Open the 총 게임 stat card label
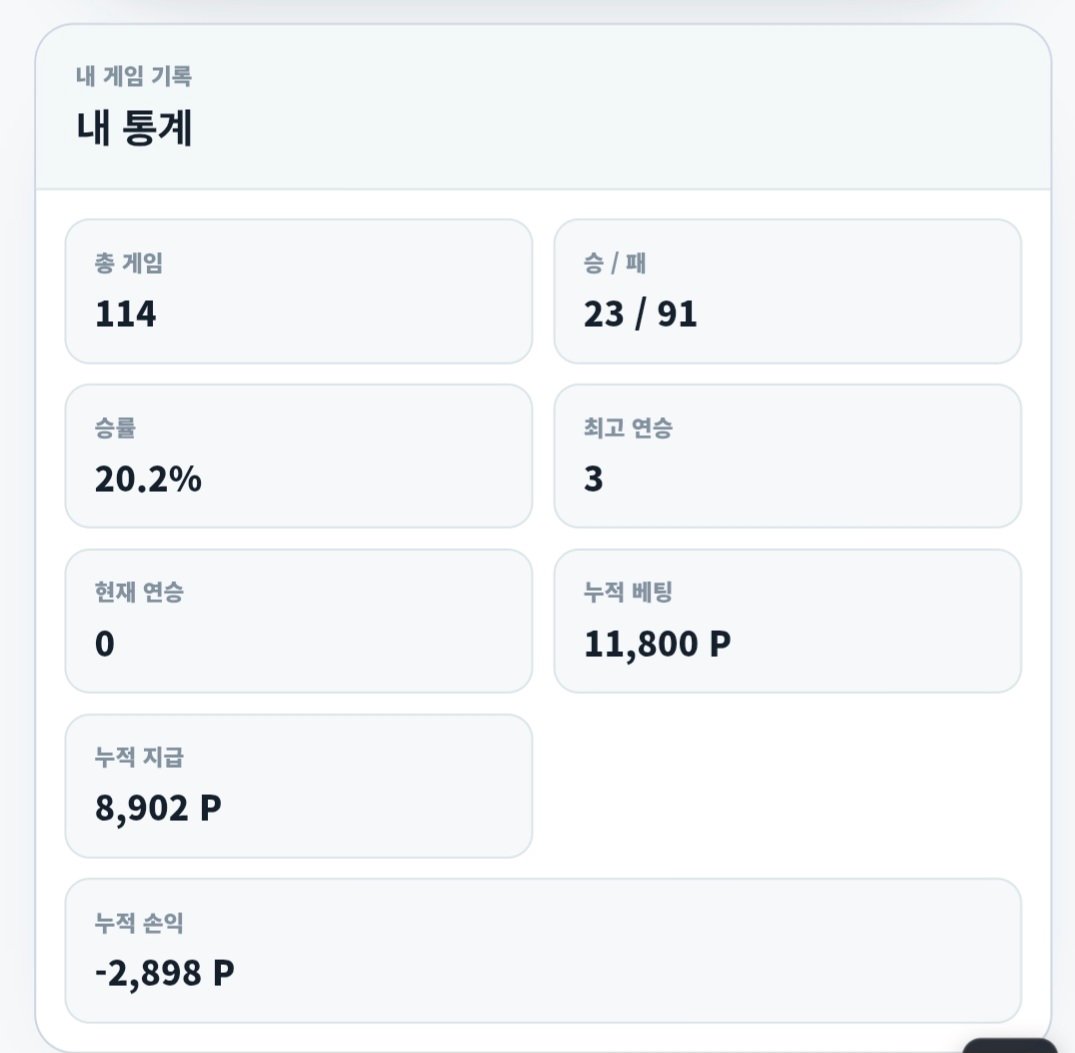Screen dimensions: 1075x1053 click(129, 263)
